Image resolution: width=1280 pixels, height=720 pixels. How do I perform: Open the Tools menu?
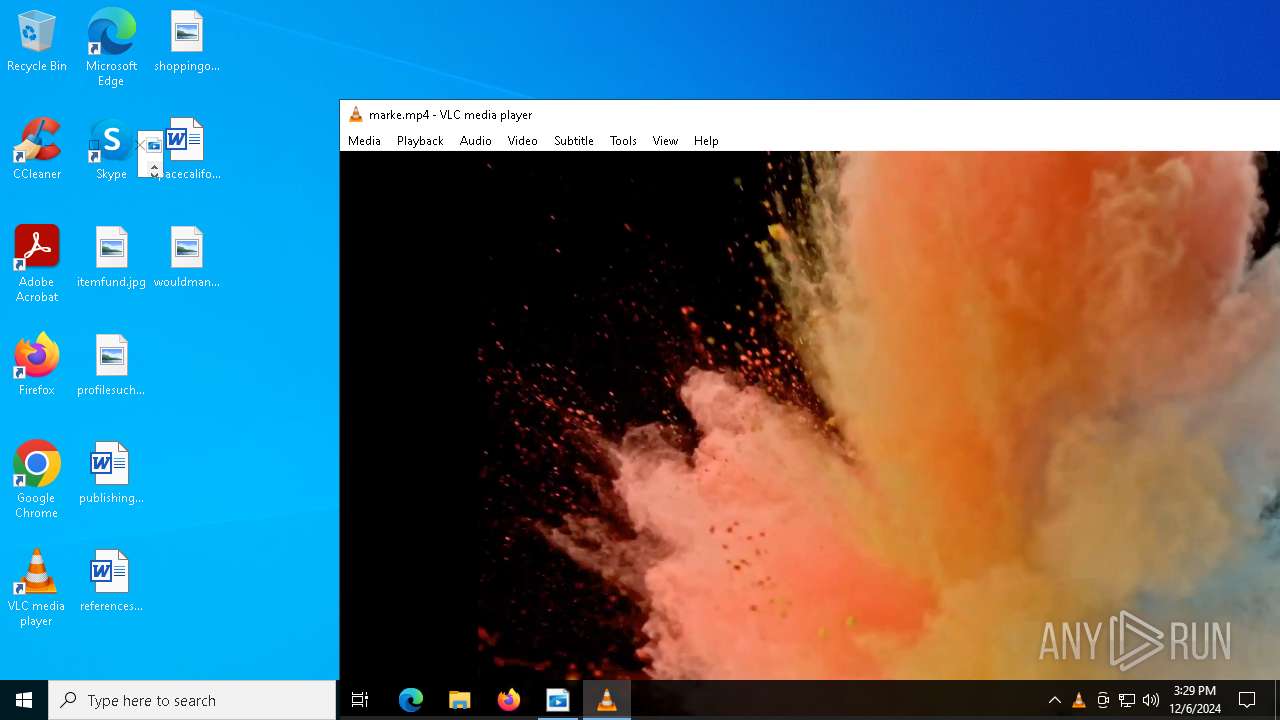[x=623, y=141]
